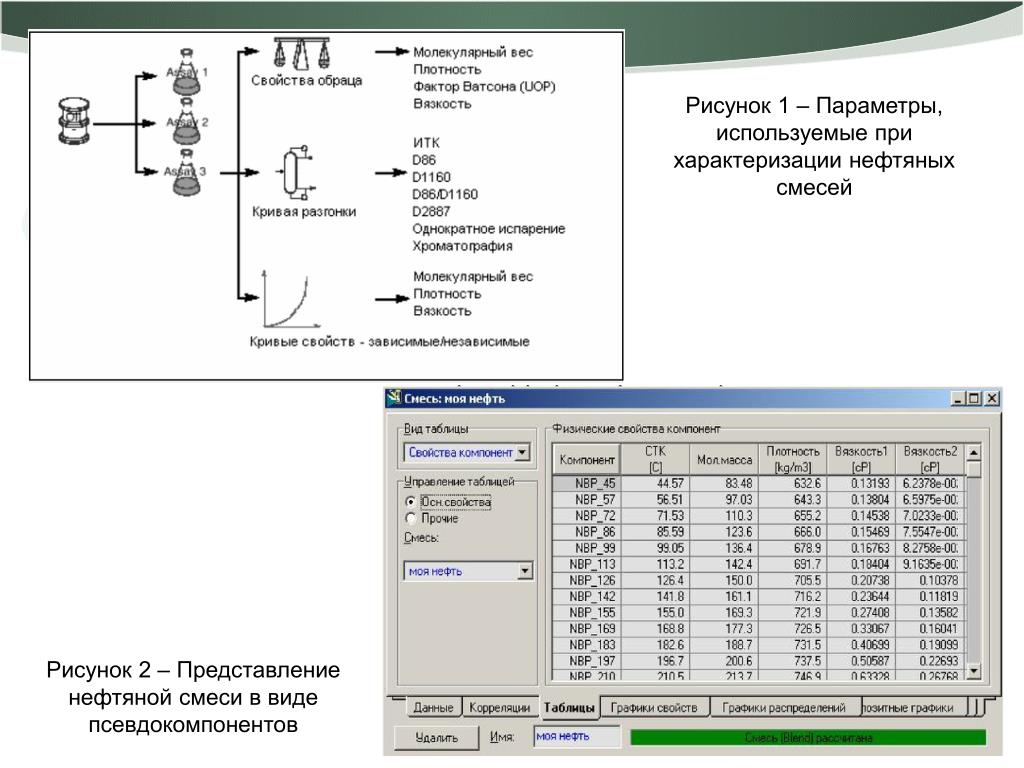Click the balance scale icon above Свойства образца
Viewport: 1024px width, 768px height.
tap(302, 54)
